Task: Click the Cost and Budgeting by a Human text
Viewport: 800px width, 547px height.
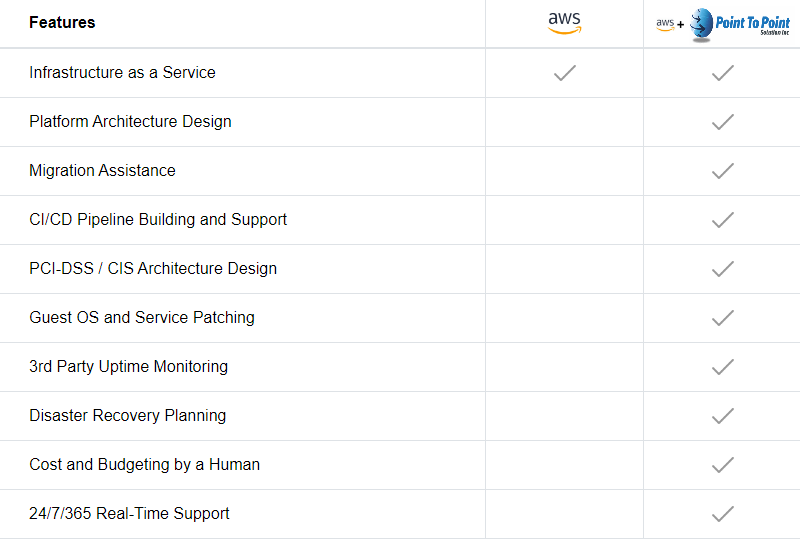Action: tap(144, 464)
